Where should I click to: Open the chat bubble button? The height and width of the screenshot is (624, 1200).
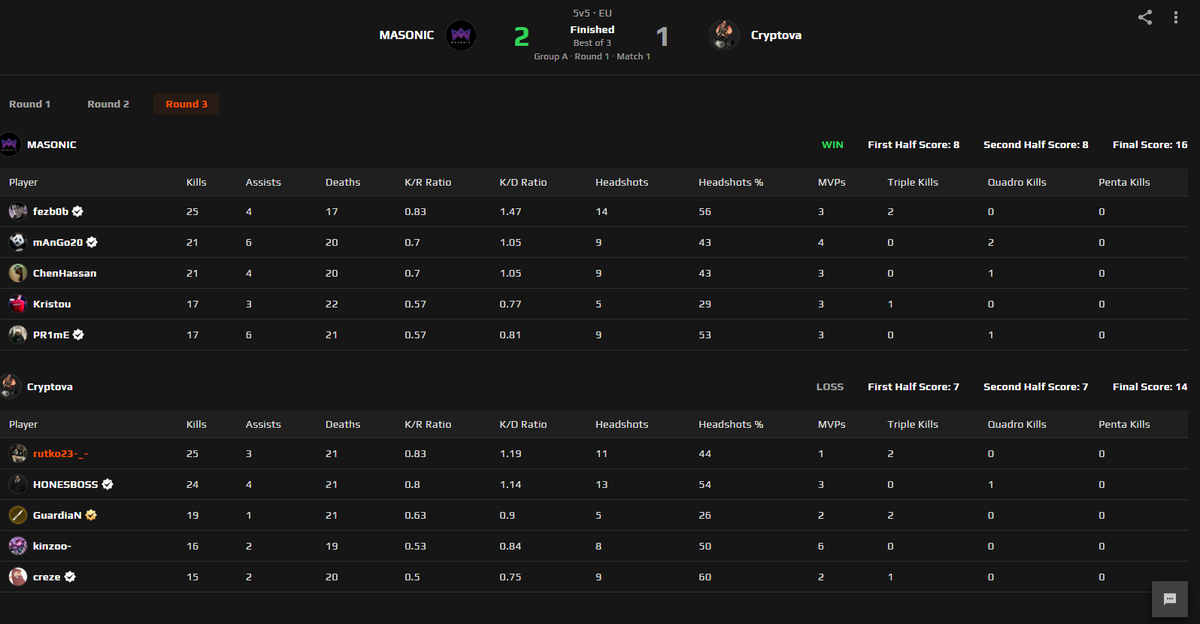tap(1170, 598)
